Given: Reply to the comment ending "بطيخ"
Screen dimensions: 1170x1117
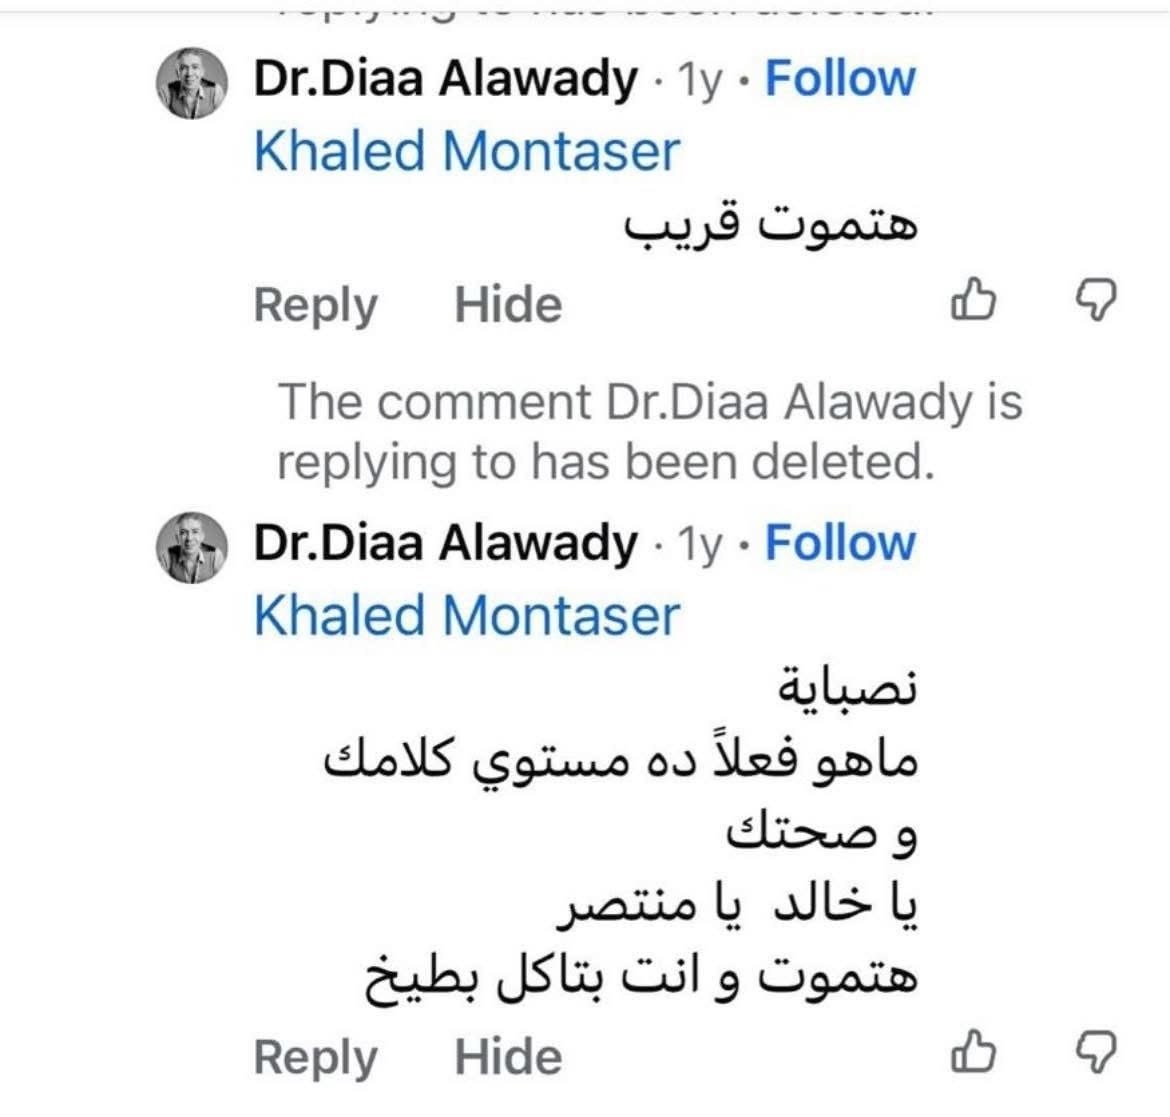Looking at the screenshot, I should click(315, 1057).
